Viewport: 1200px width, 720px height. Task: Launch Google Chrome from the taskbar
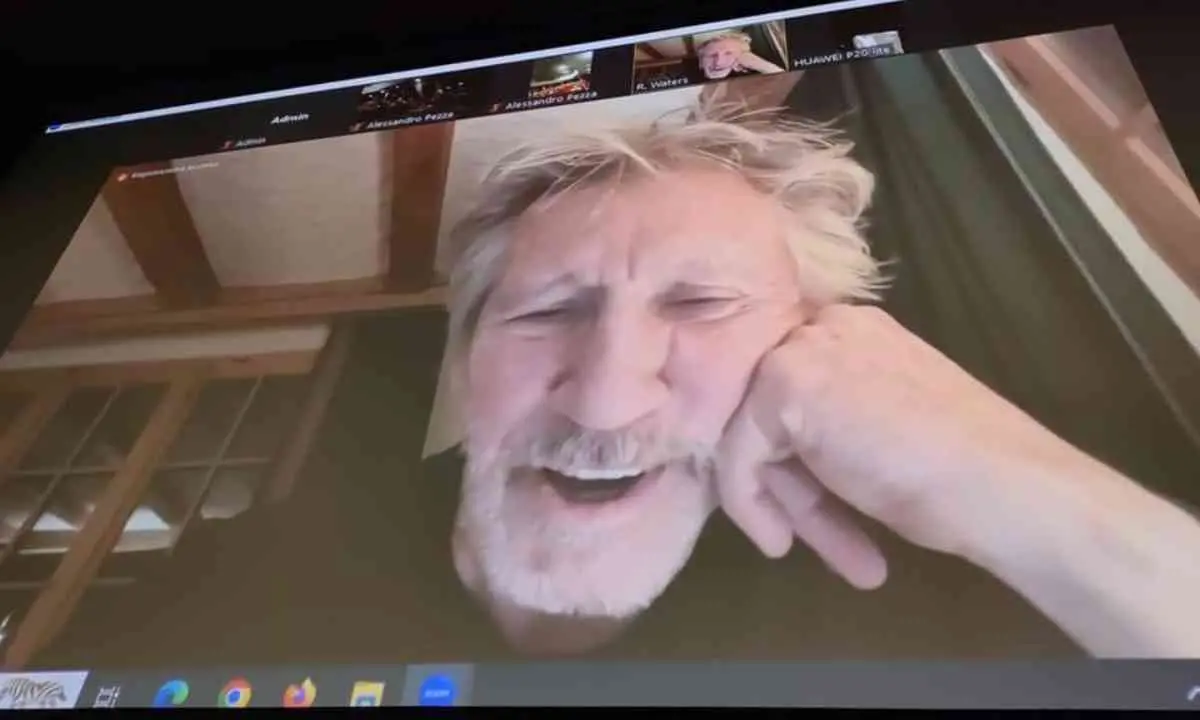point(235,692)
